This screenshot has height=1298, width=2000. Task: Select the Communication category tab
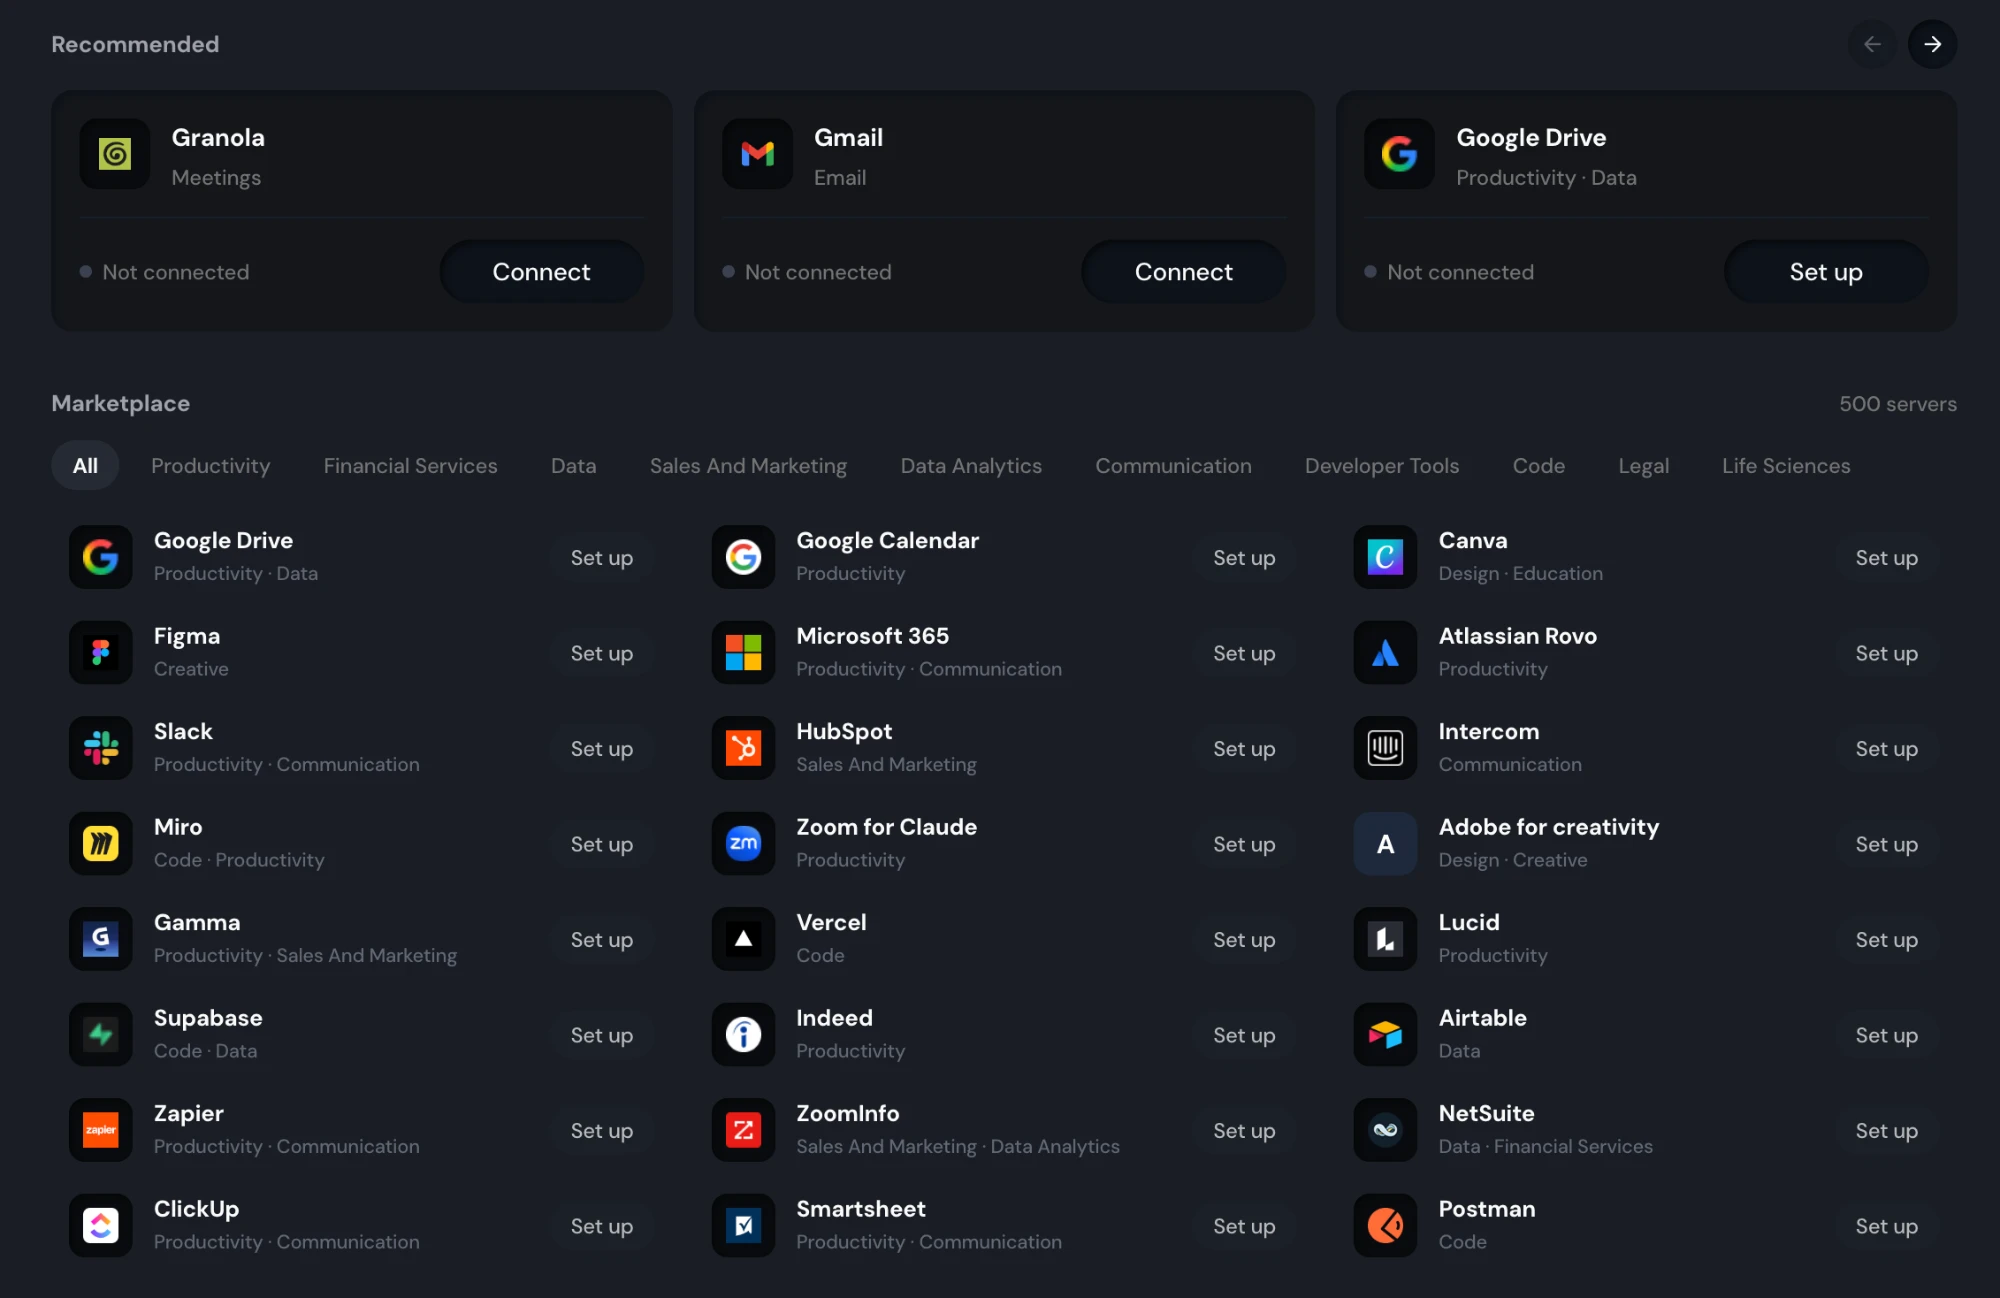(x=1173, y=466)
